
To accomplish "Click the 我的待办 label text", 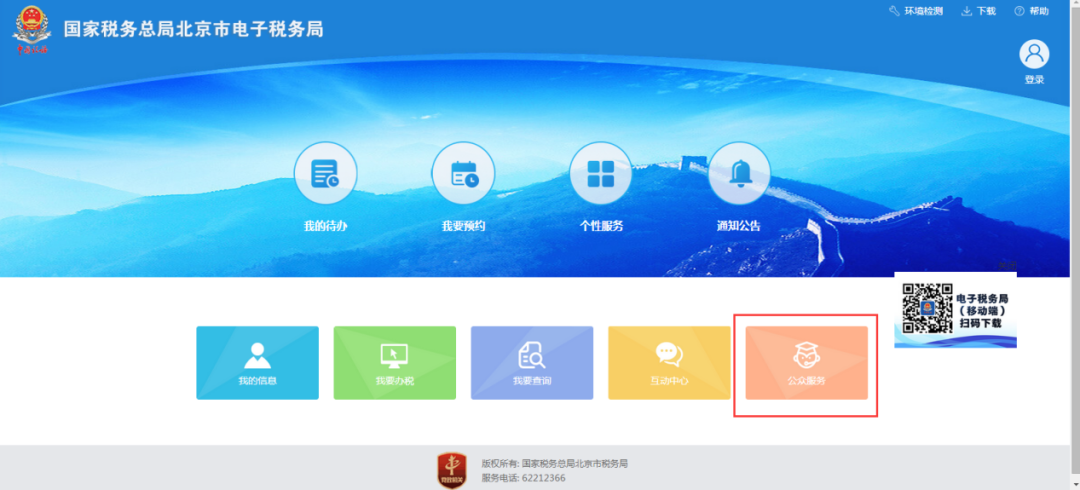I will pos(326,226).
